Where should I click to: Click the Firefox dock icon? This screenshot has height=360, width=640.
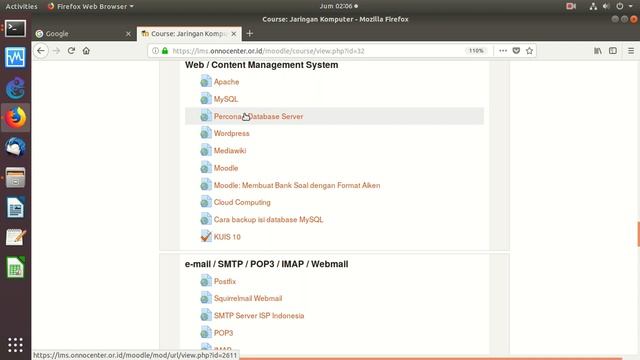coord(16,118)
